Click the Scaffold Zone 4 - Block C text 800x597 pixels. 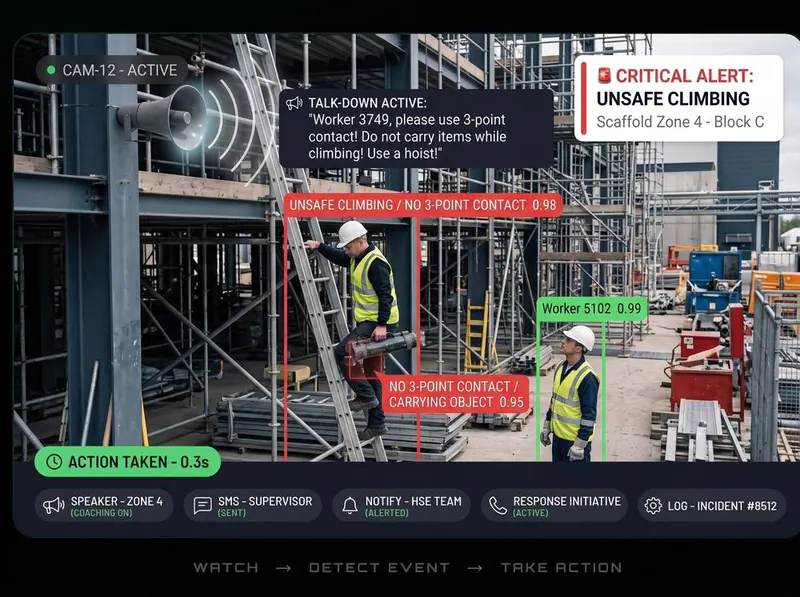(680, 122)
